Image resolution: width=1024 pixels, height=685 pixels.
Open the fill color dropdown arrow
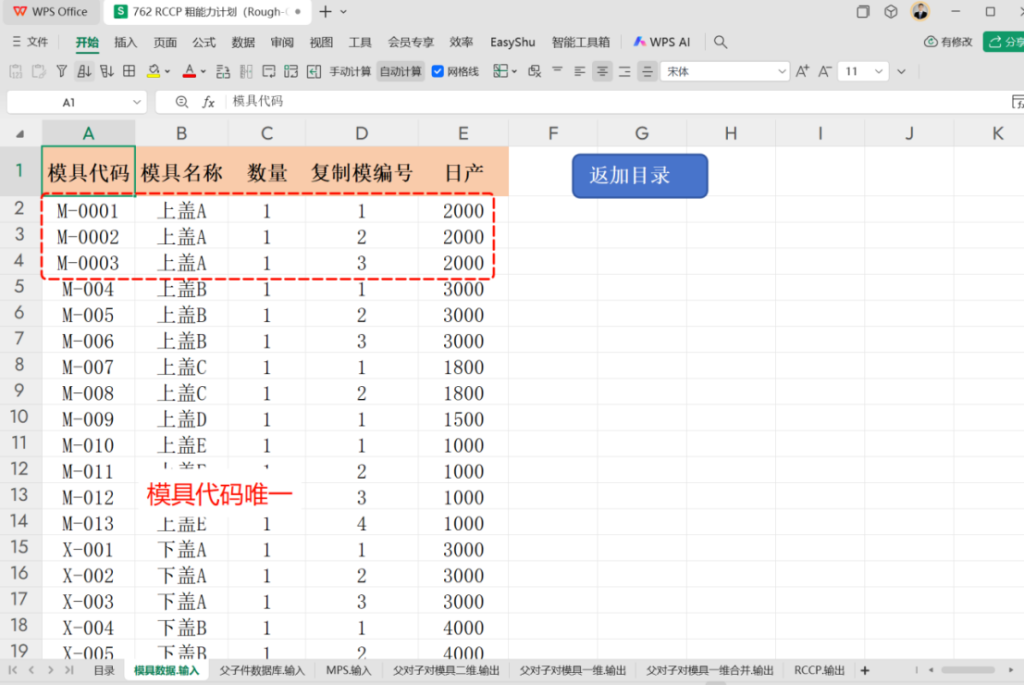168,72
